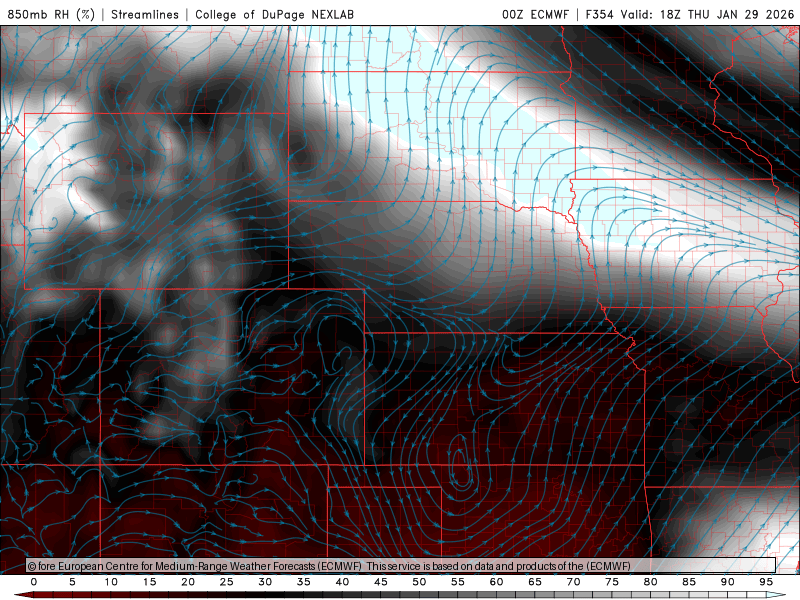
Task: Click 'College of DuPage NEXLAB' header text
Action: 274,14
